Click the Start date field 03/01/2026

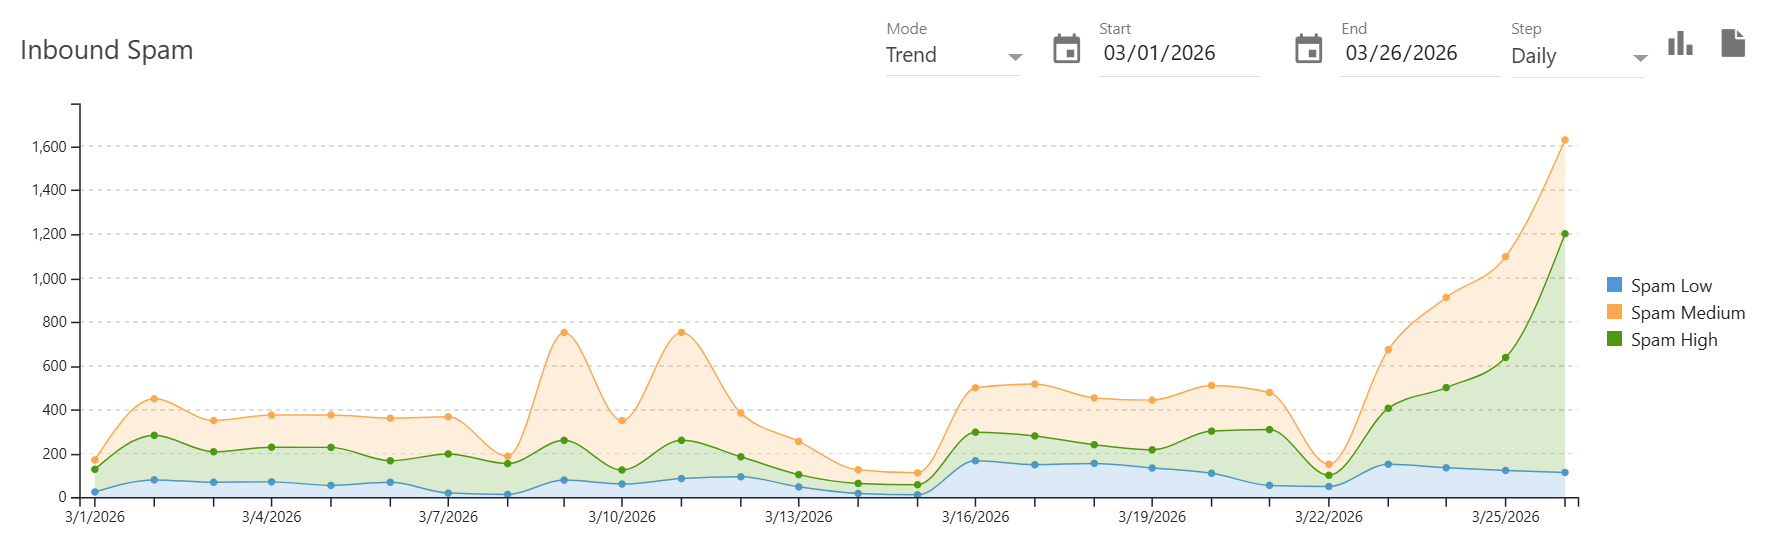point(1160,54)
